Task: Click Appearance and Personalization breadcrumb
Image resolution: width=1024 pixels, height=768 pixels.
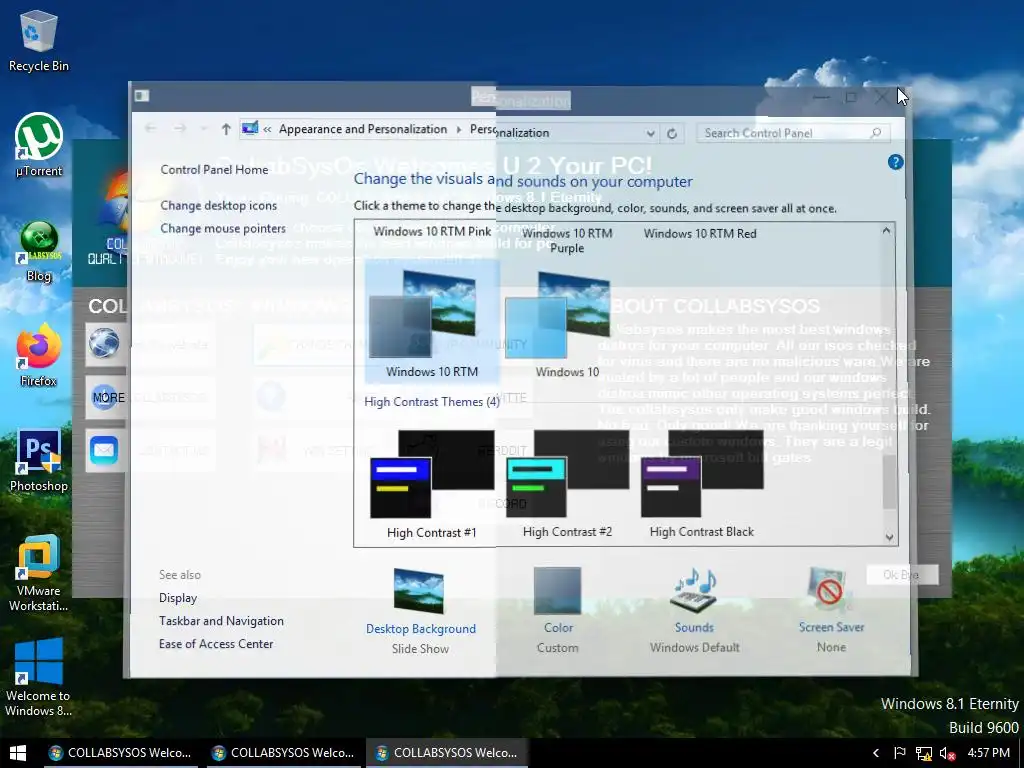Action: point(363,129)
